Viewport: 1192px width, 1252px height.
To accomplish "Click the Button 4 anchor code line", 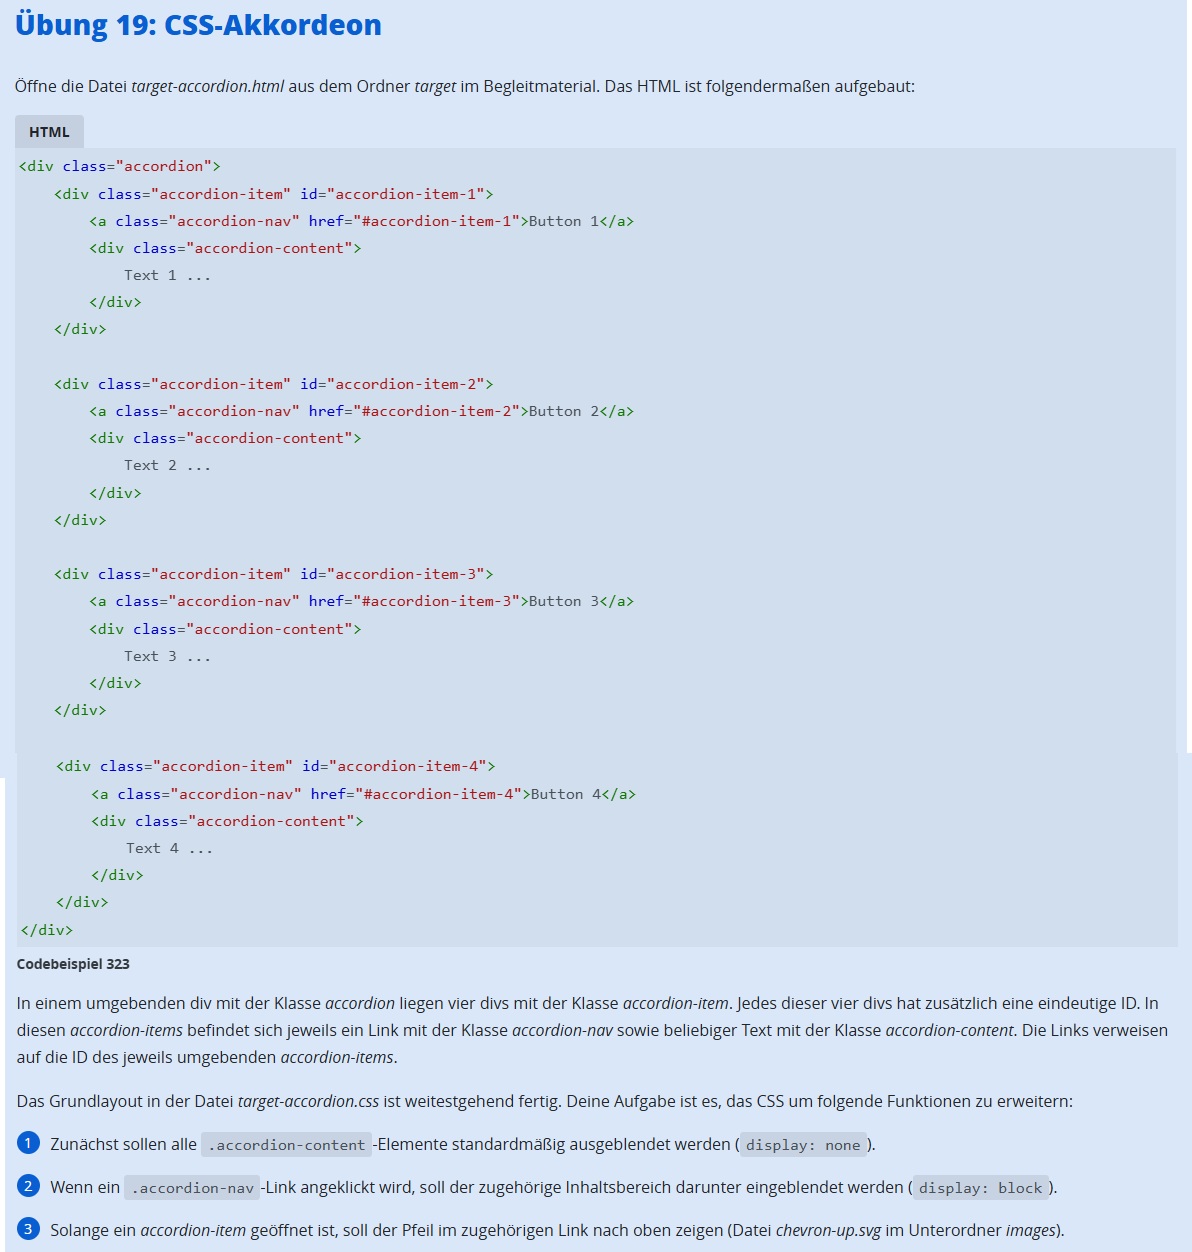I will (x=363, y=794).
